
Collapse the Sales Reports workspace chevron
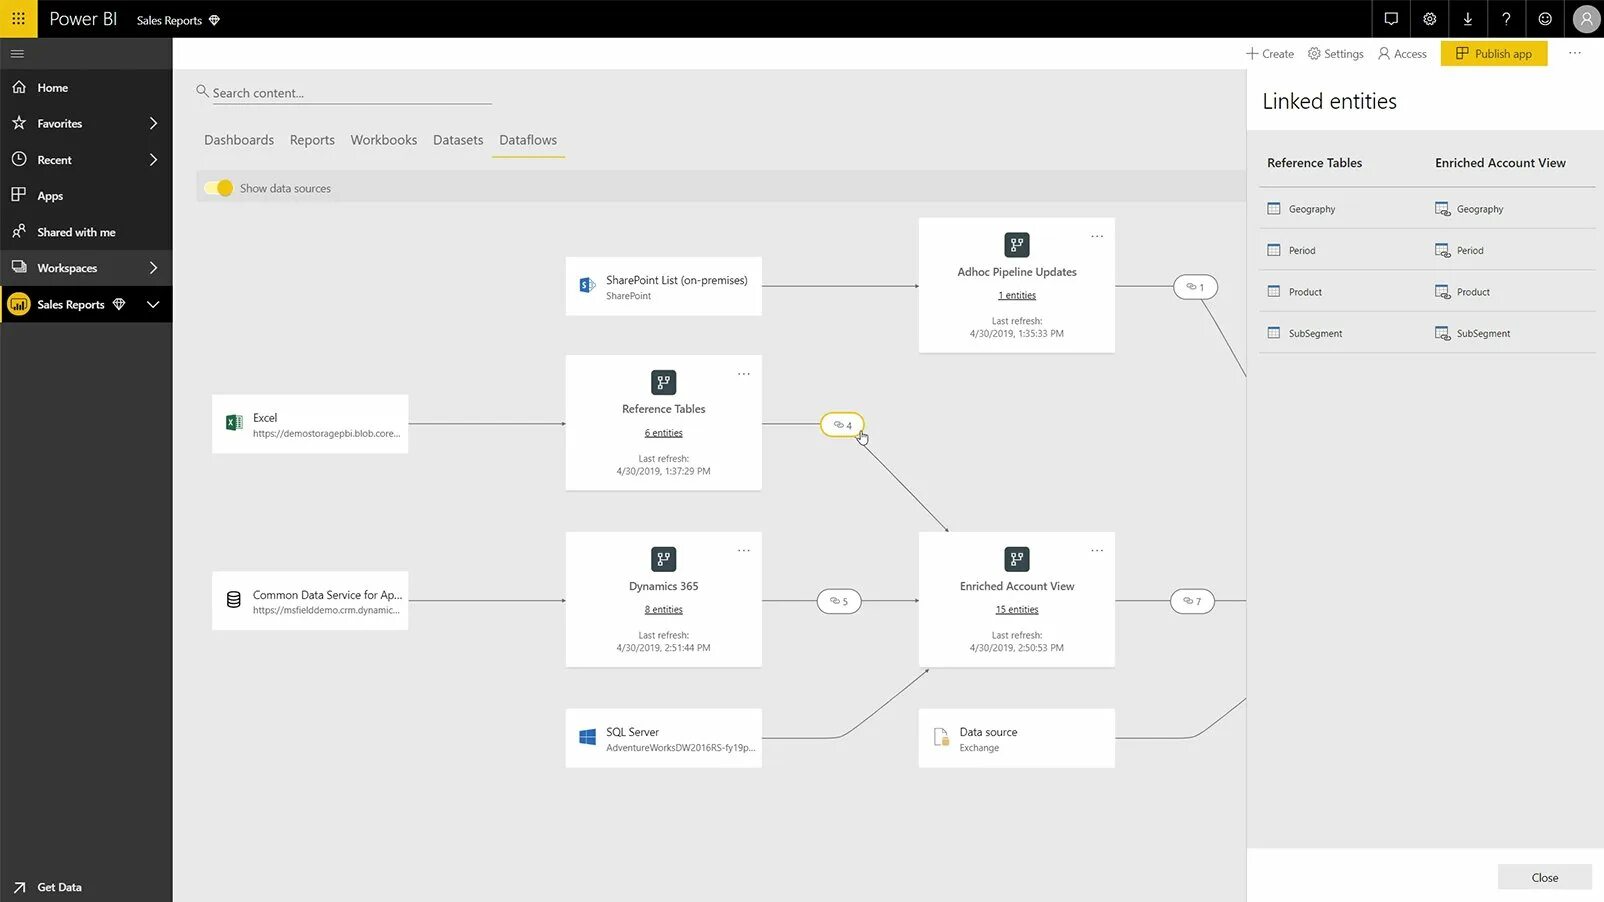click(x=153, y=304)
